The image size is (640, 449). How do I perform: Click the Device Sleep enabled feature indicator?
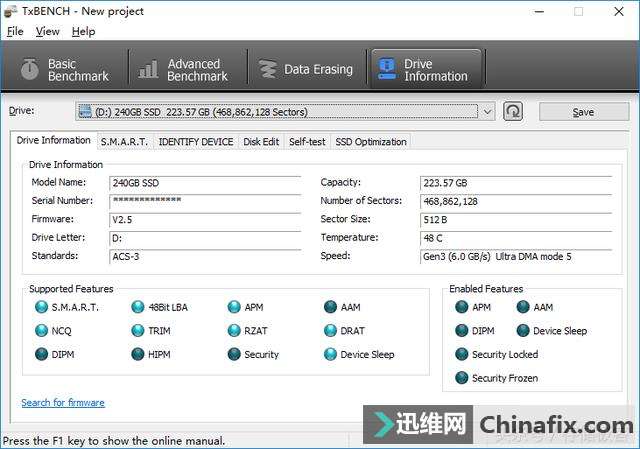[523, 331]
